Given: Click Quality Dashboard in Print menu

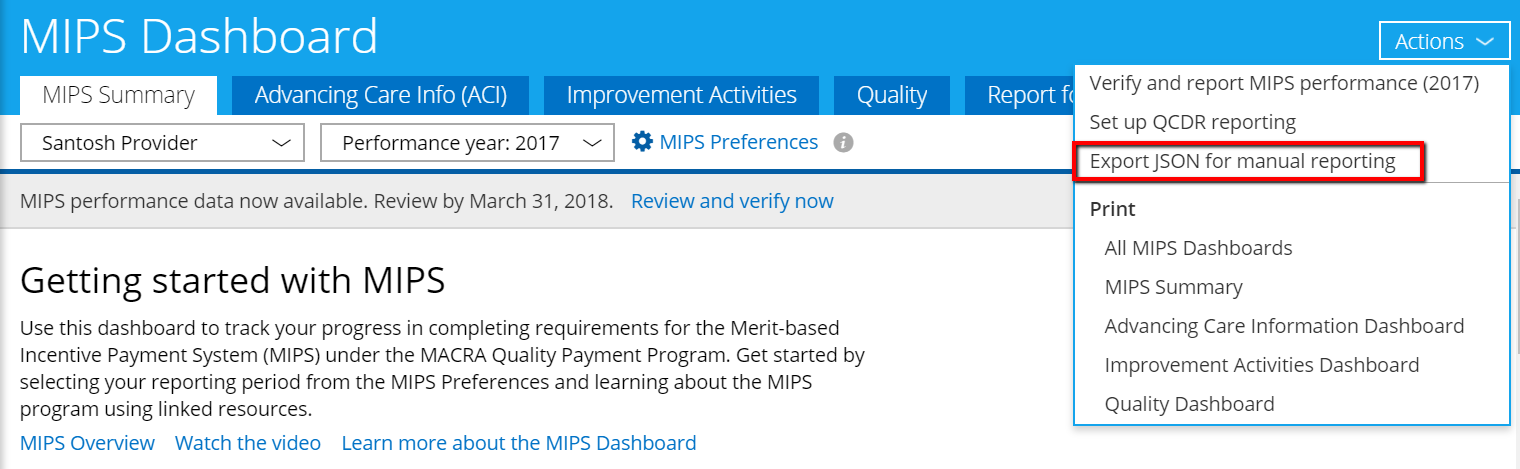Looking at the screenshot, I should click(1189, 404).
